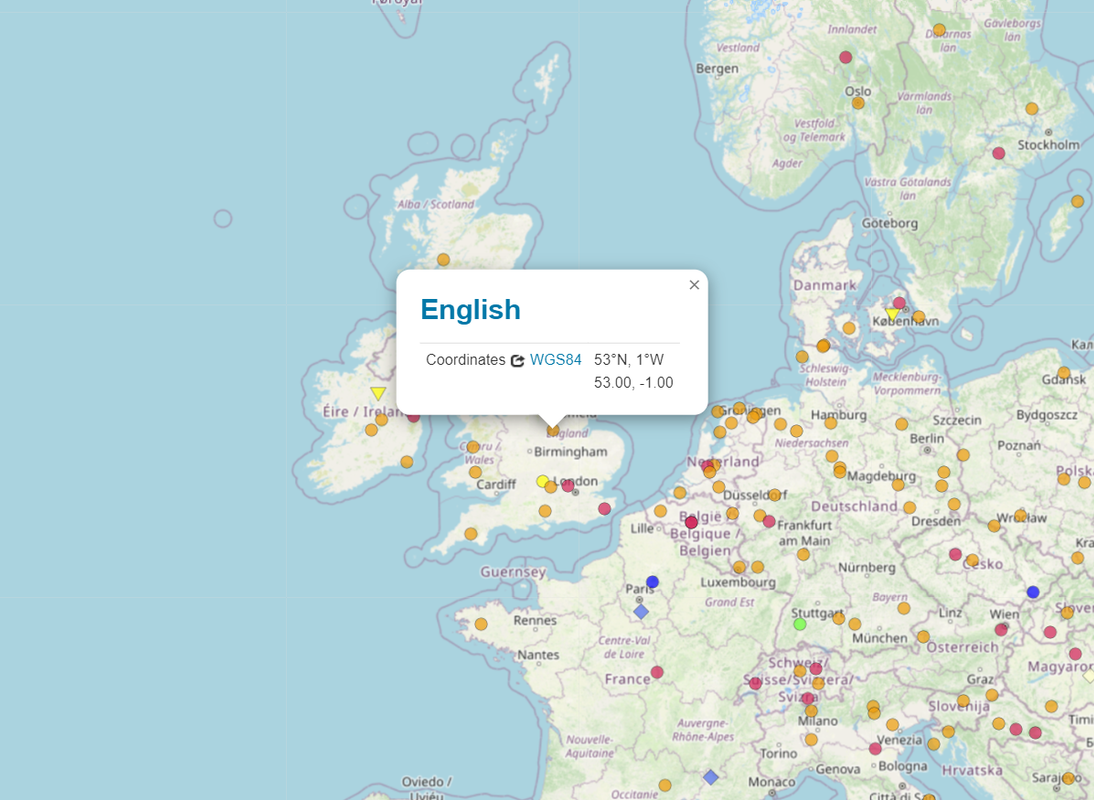The image size is (1094, 800).
Task: Click the orange marker near Torino
Action: pos(811,739)
